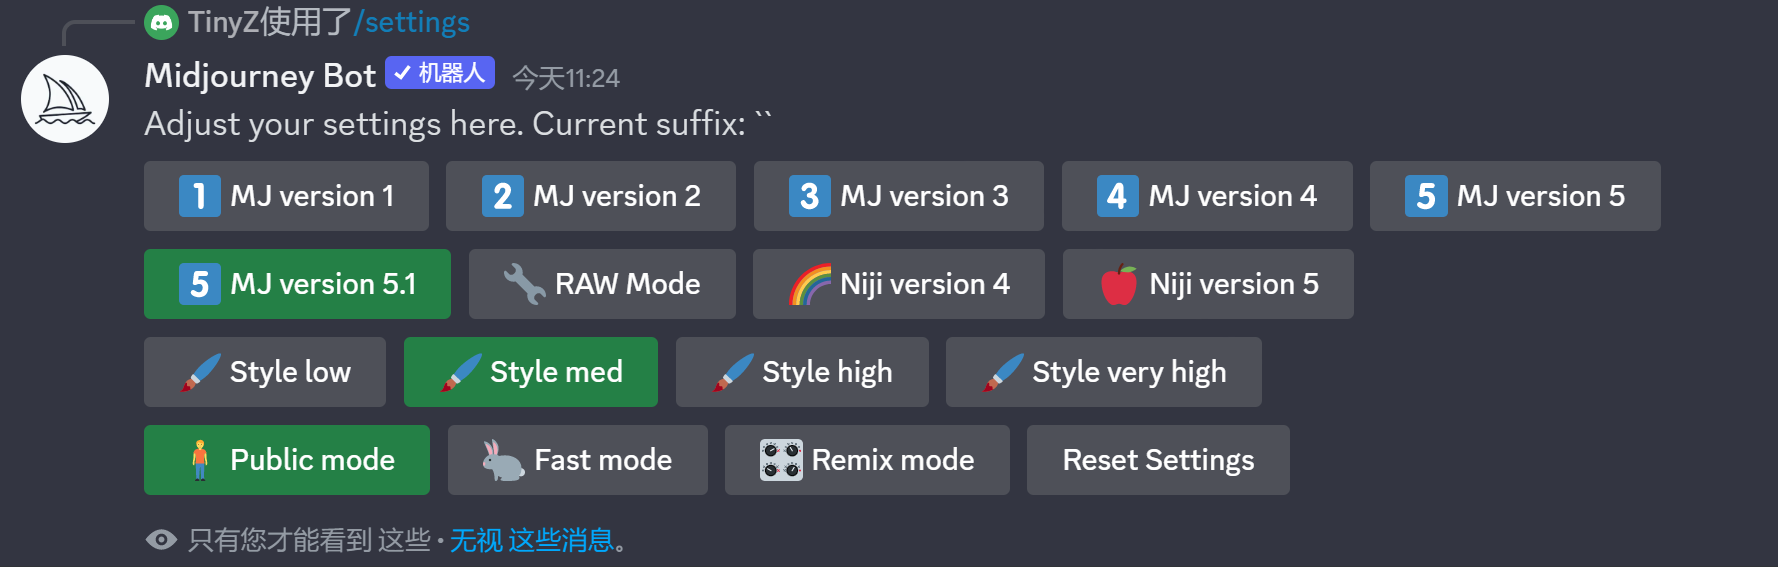Toggle Public mode off

(x=287, y=460)
